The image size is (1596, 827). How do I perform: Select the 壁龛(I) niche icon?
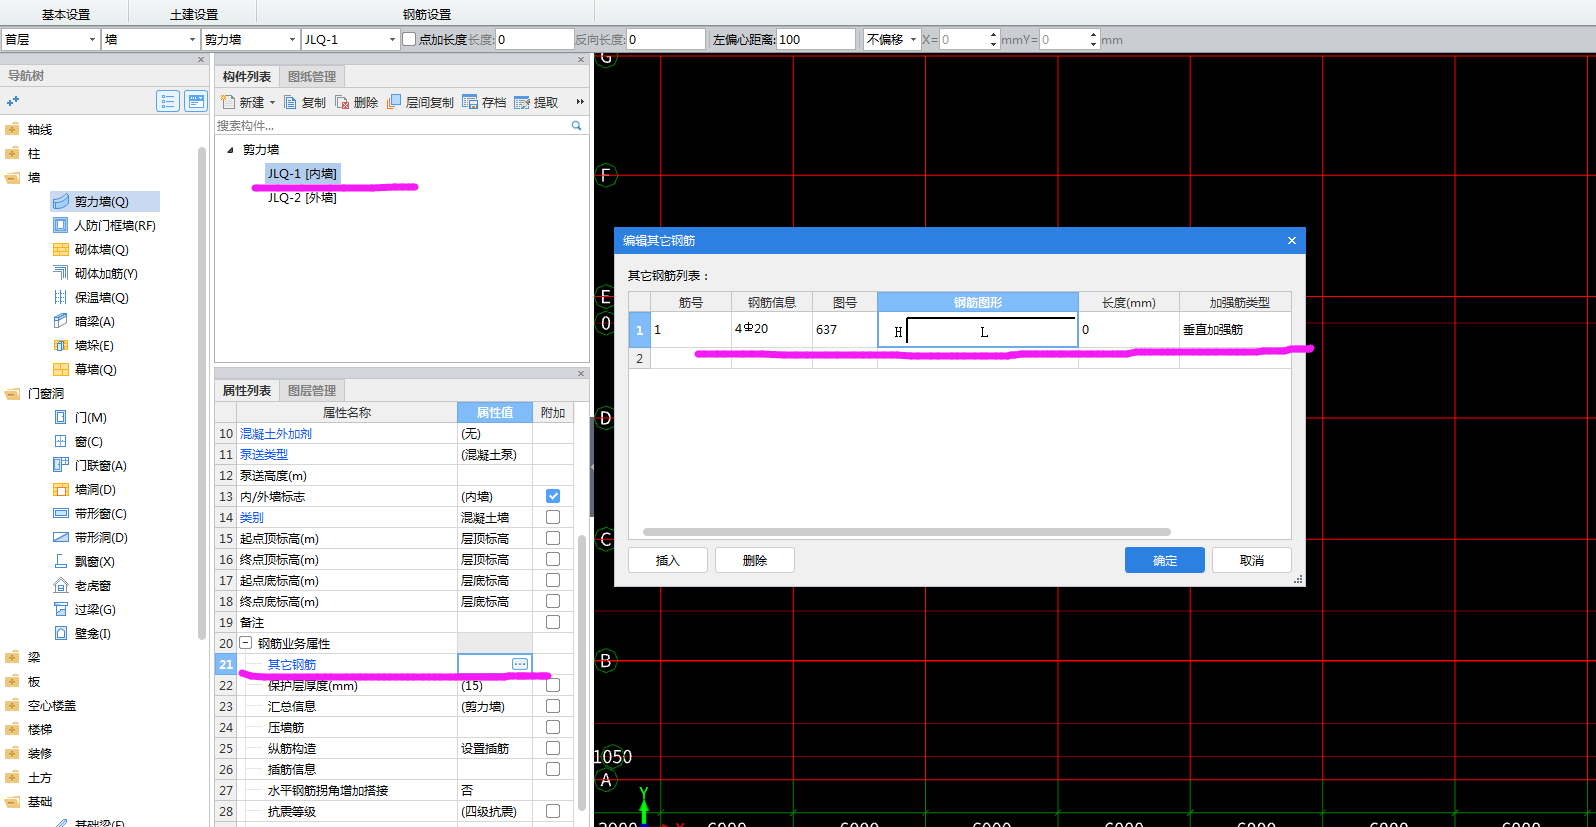point(61,633)
